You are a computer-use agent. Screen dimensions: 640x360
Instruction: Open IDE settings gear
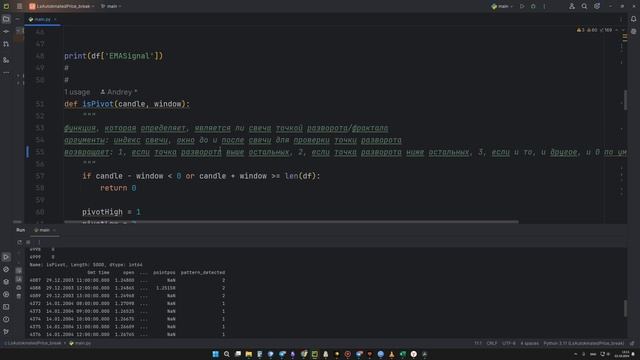(x=597, y=7)
